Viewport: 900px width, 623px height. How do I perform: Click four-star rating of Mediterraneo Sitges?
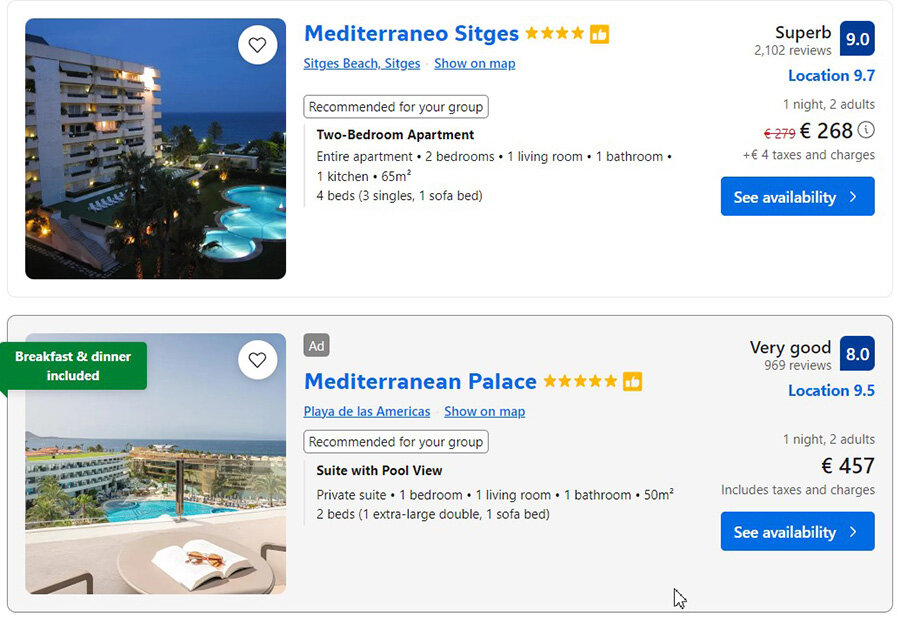pos(554,33)
